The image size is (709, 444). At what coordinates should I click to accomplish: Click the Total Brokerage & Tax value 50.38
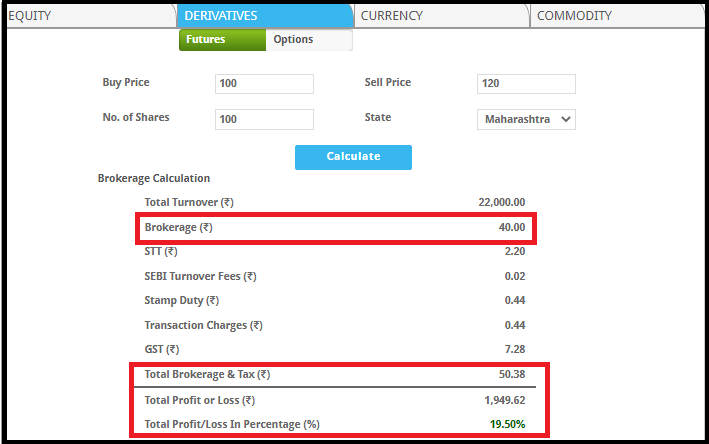point(512,375)
